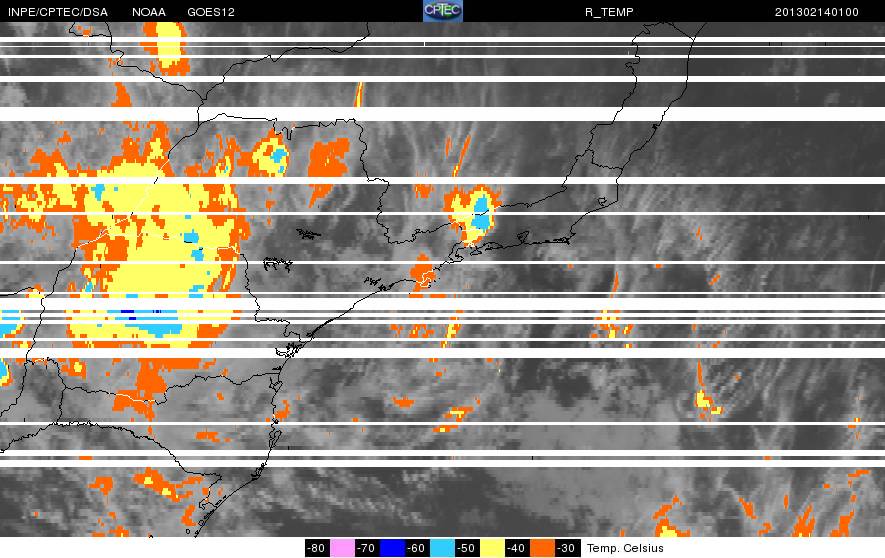
Task: Click the GOES12 satellite label
Action: pyautogui.click(x=211, y=12)
